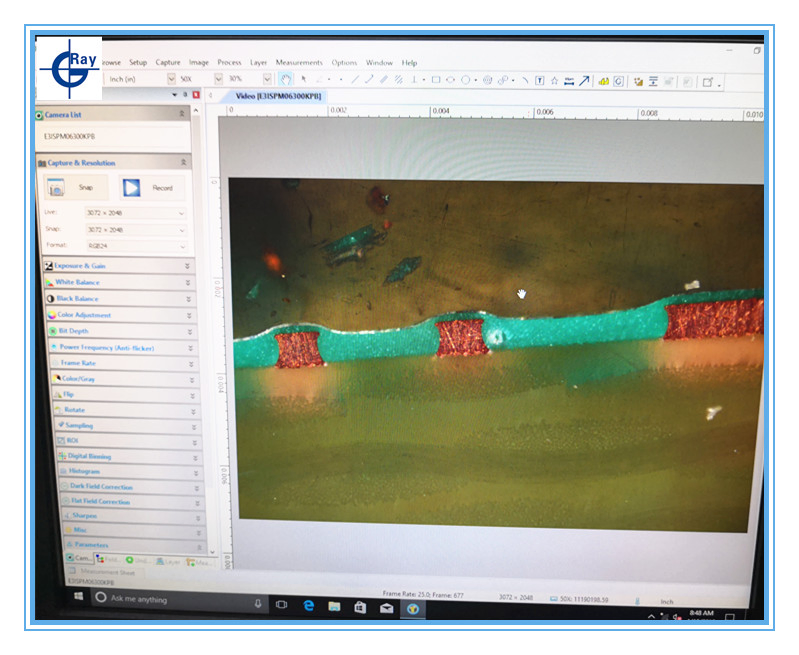Open the Capture menu
This screenshot has height=655, width=799.
coord(168,62)
